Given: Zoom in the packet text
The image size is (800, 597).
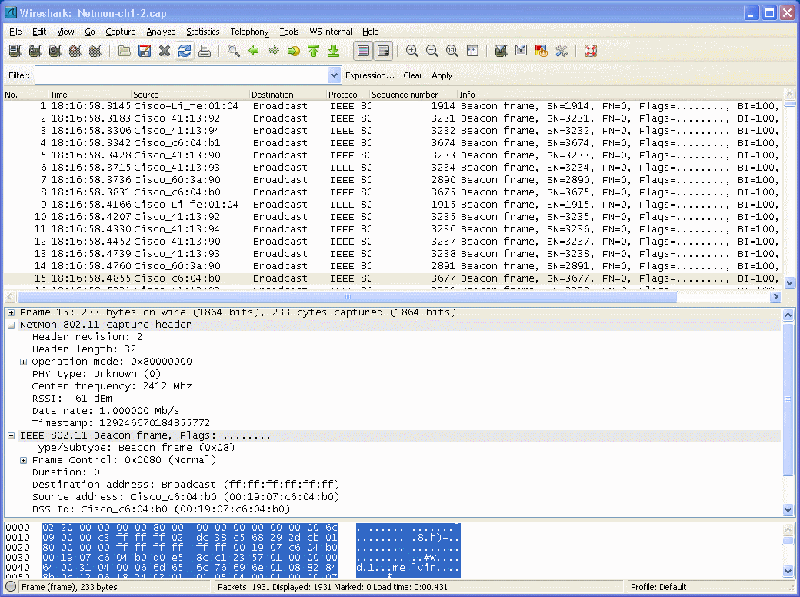Looking at the screenshot, I should point(412,51).
